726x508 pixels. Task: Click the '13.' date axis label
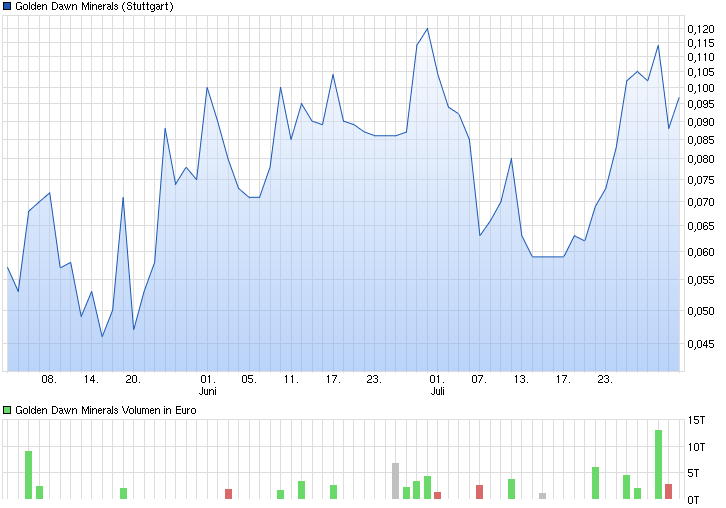[x=521, y=379]
